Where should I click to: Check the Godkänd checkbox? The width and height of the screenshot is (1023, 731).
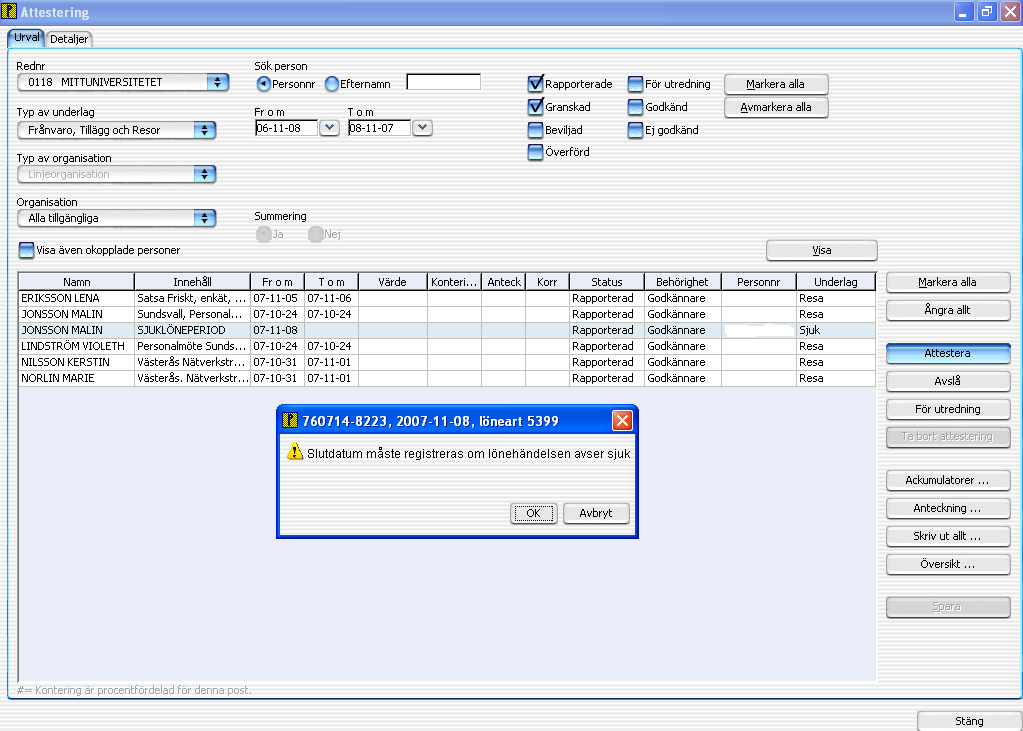click(635, 106)
